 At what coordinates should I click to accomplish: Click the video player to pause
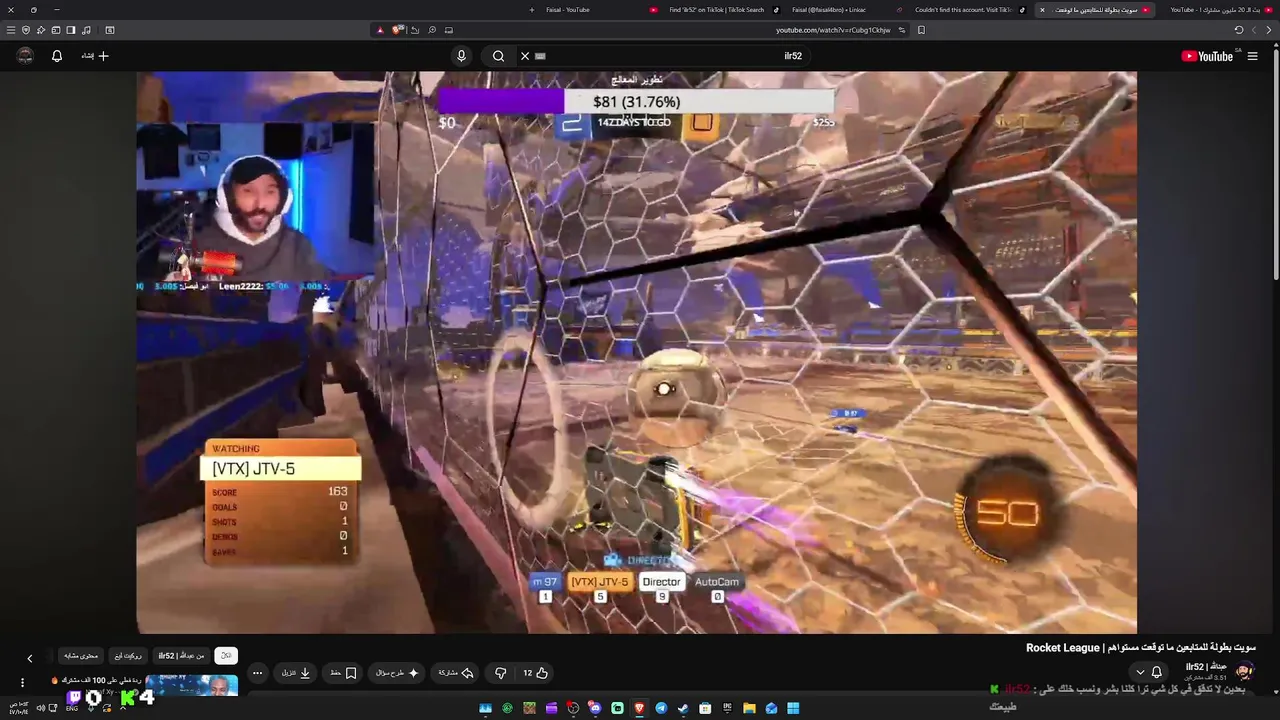[x=637, y=352]
